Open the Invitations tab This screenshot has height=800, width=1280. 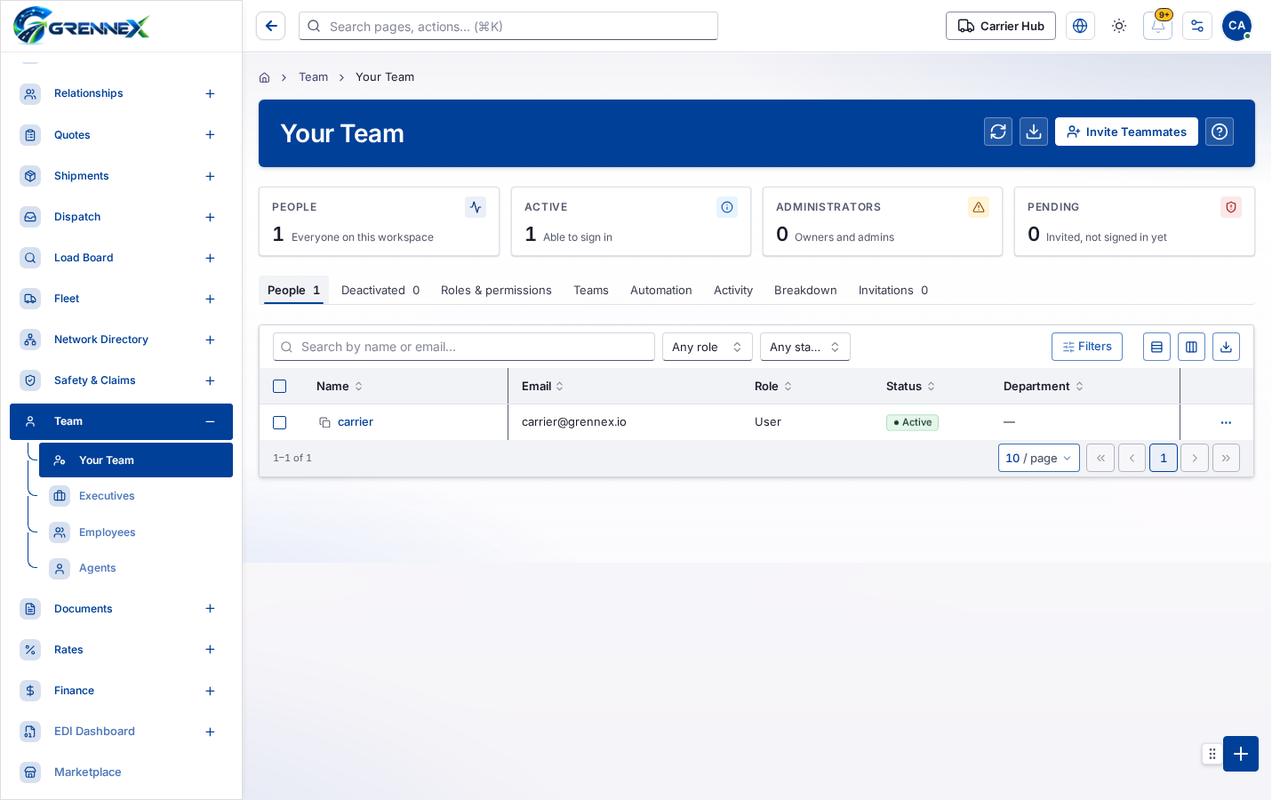[x=893, y=290]
